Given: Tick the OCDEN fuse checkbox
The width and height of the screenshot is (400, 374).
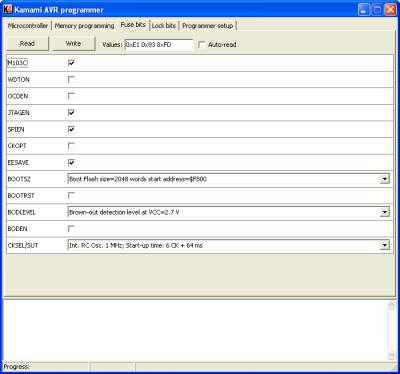Looking at the screenshot, I should coord(71,96).
